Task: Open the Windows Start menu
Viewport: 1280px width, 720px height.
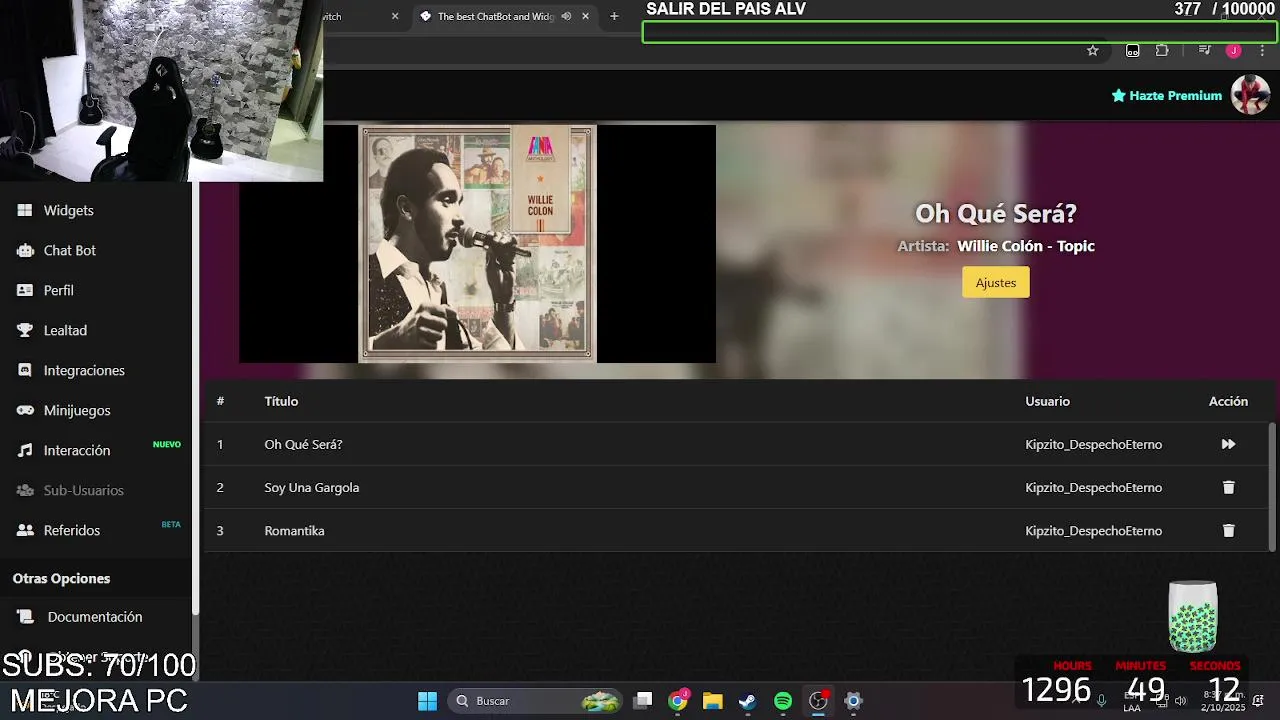Action: click(427, 701)
